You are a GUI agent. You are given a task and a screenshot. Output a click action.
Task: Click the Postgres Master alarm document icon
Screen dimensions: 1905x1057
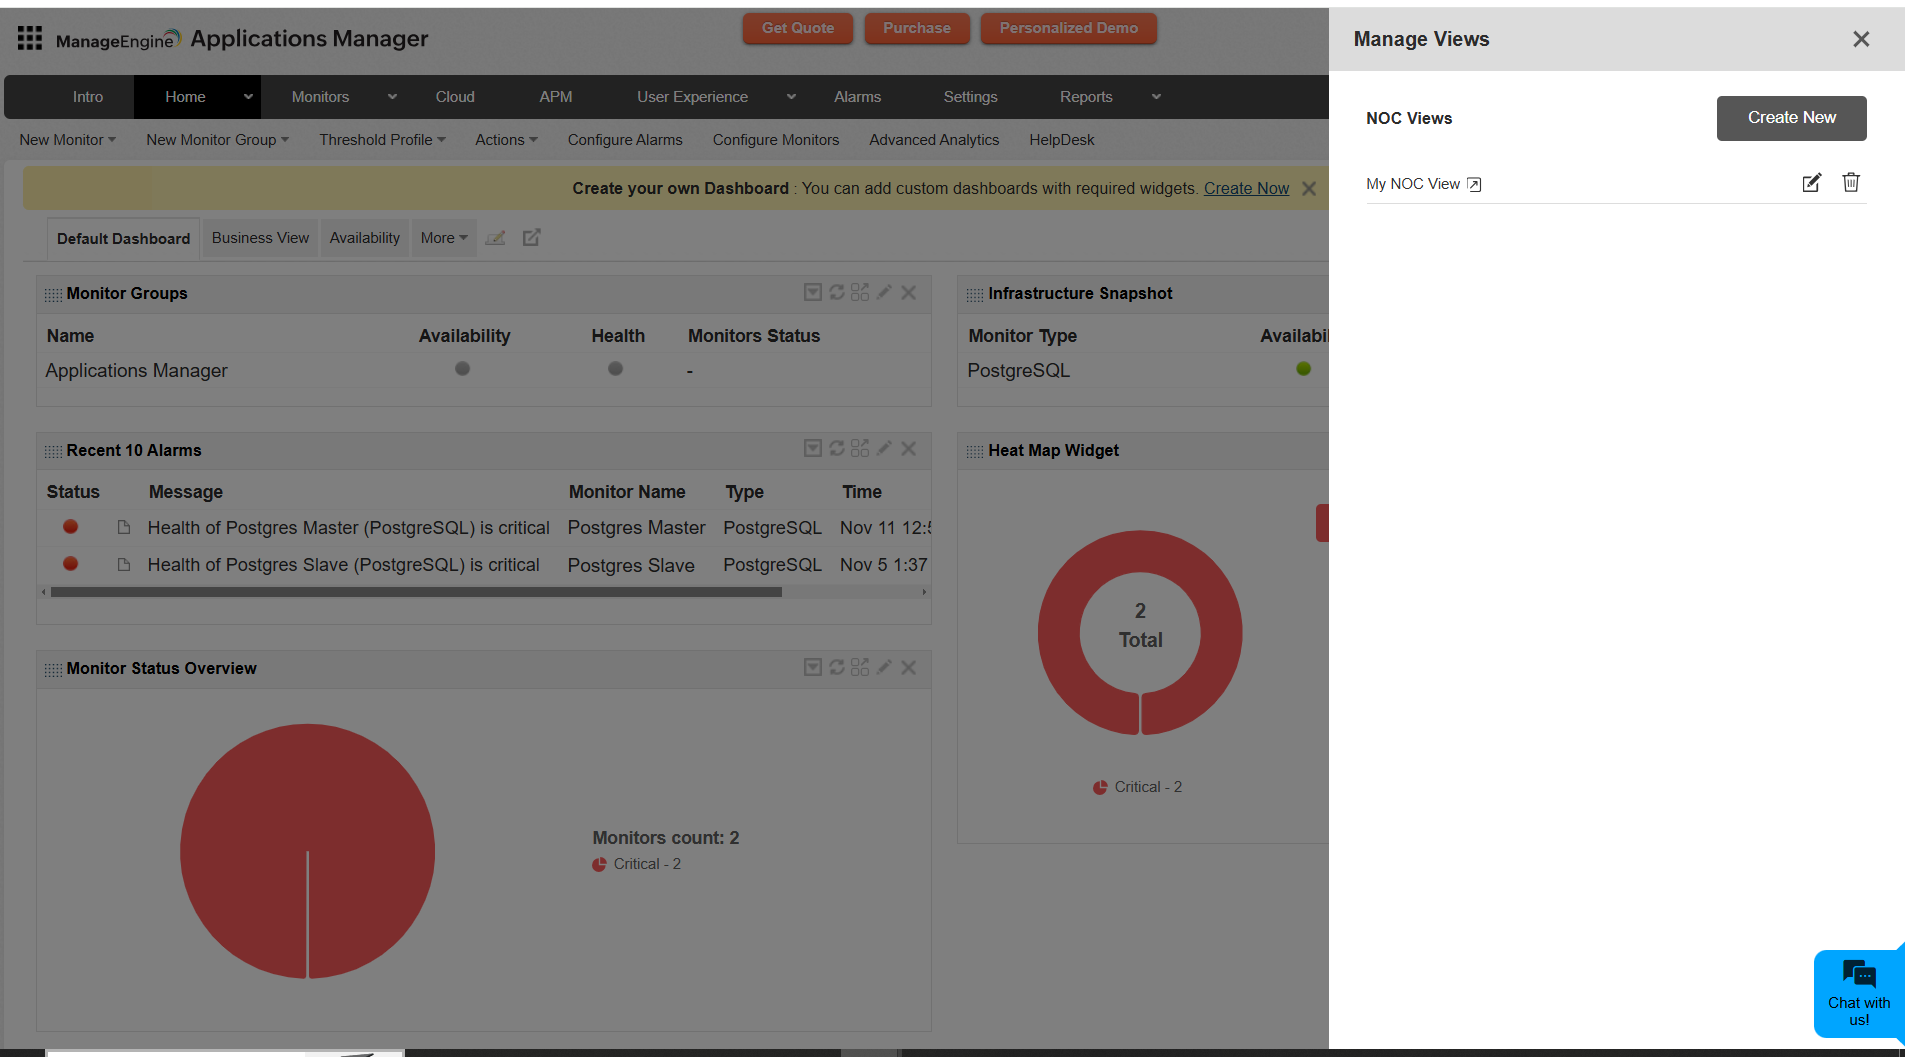pyautogui.click(x=124, y=527)
